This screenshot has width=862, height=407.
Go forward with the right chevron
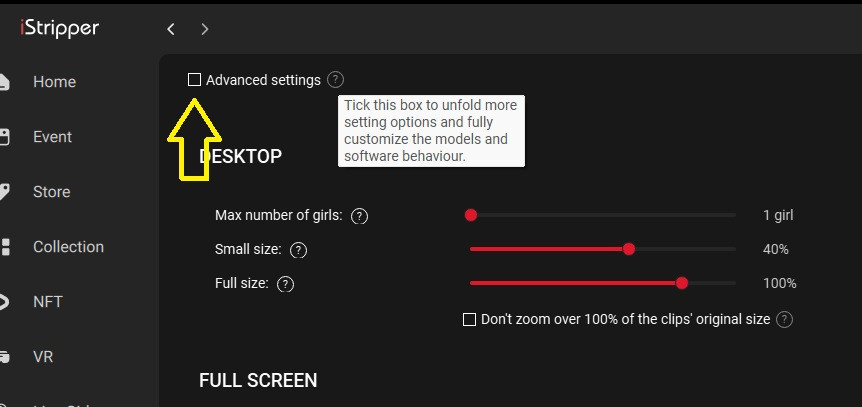click(205, 29)
